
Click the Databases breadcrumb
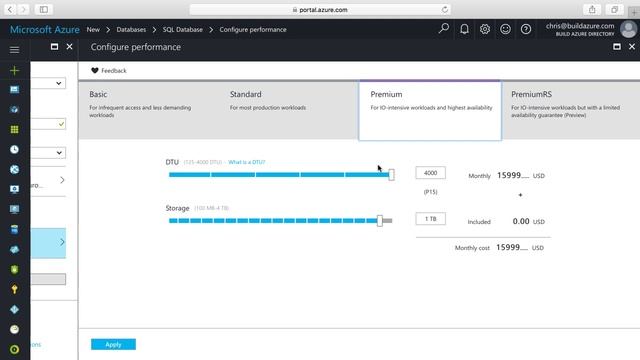[x=131, y=29]
